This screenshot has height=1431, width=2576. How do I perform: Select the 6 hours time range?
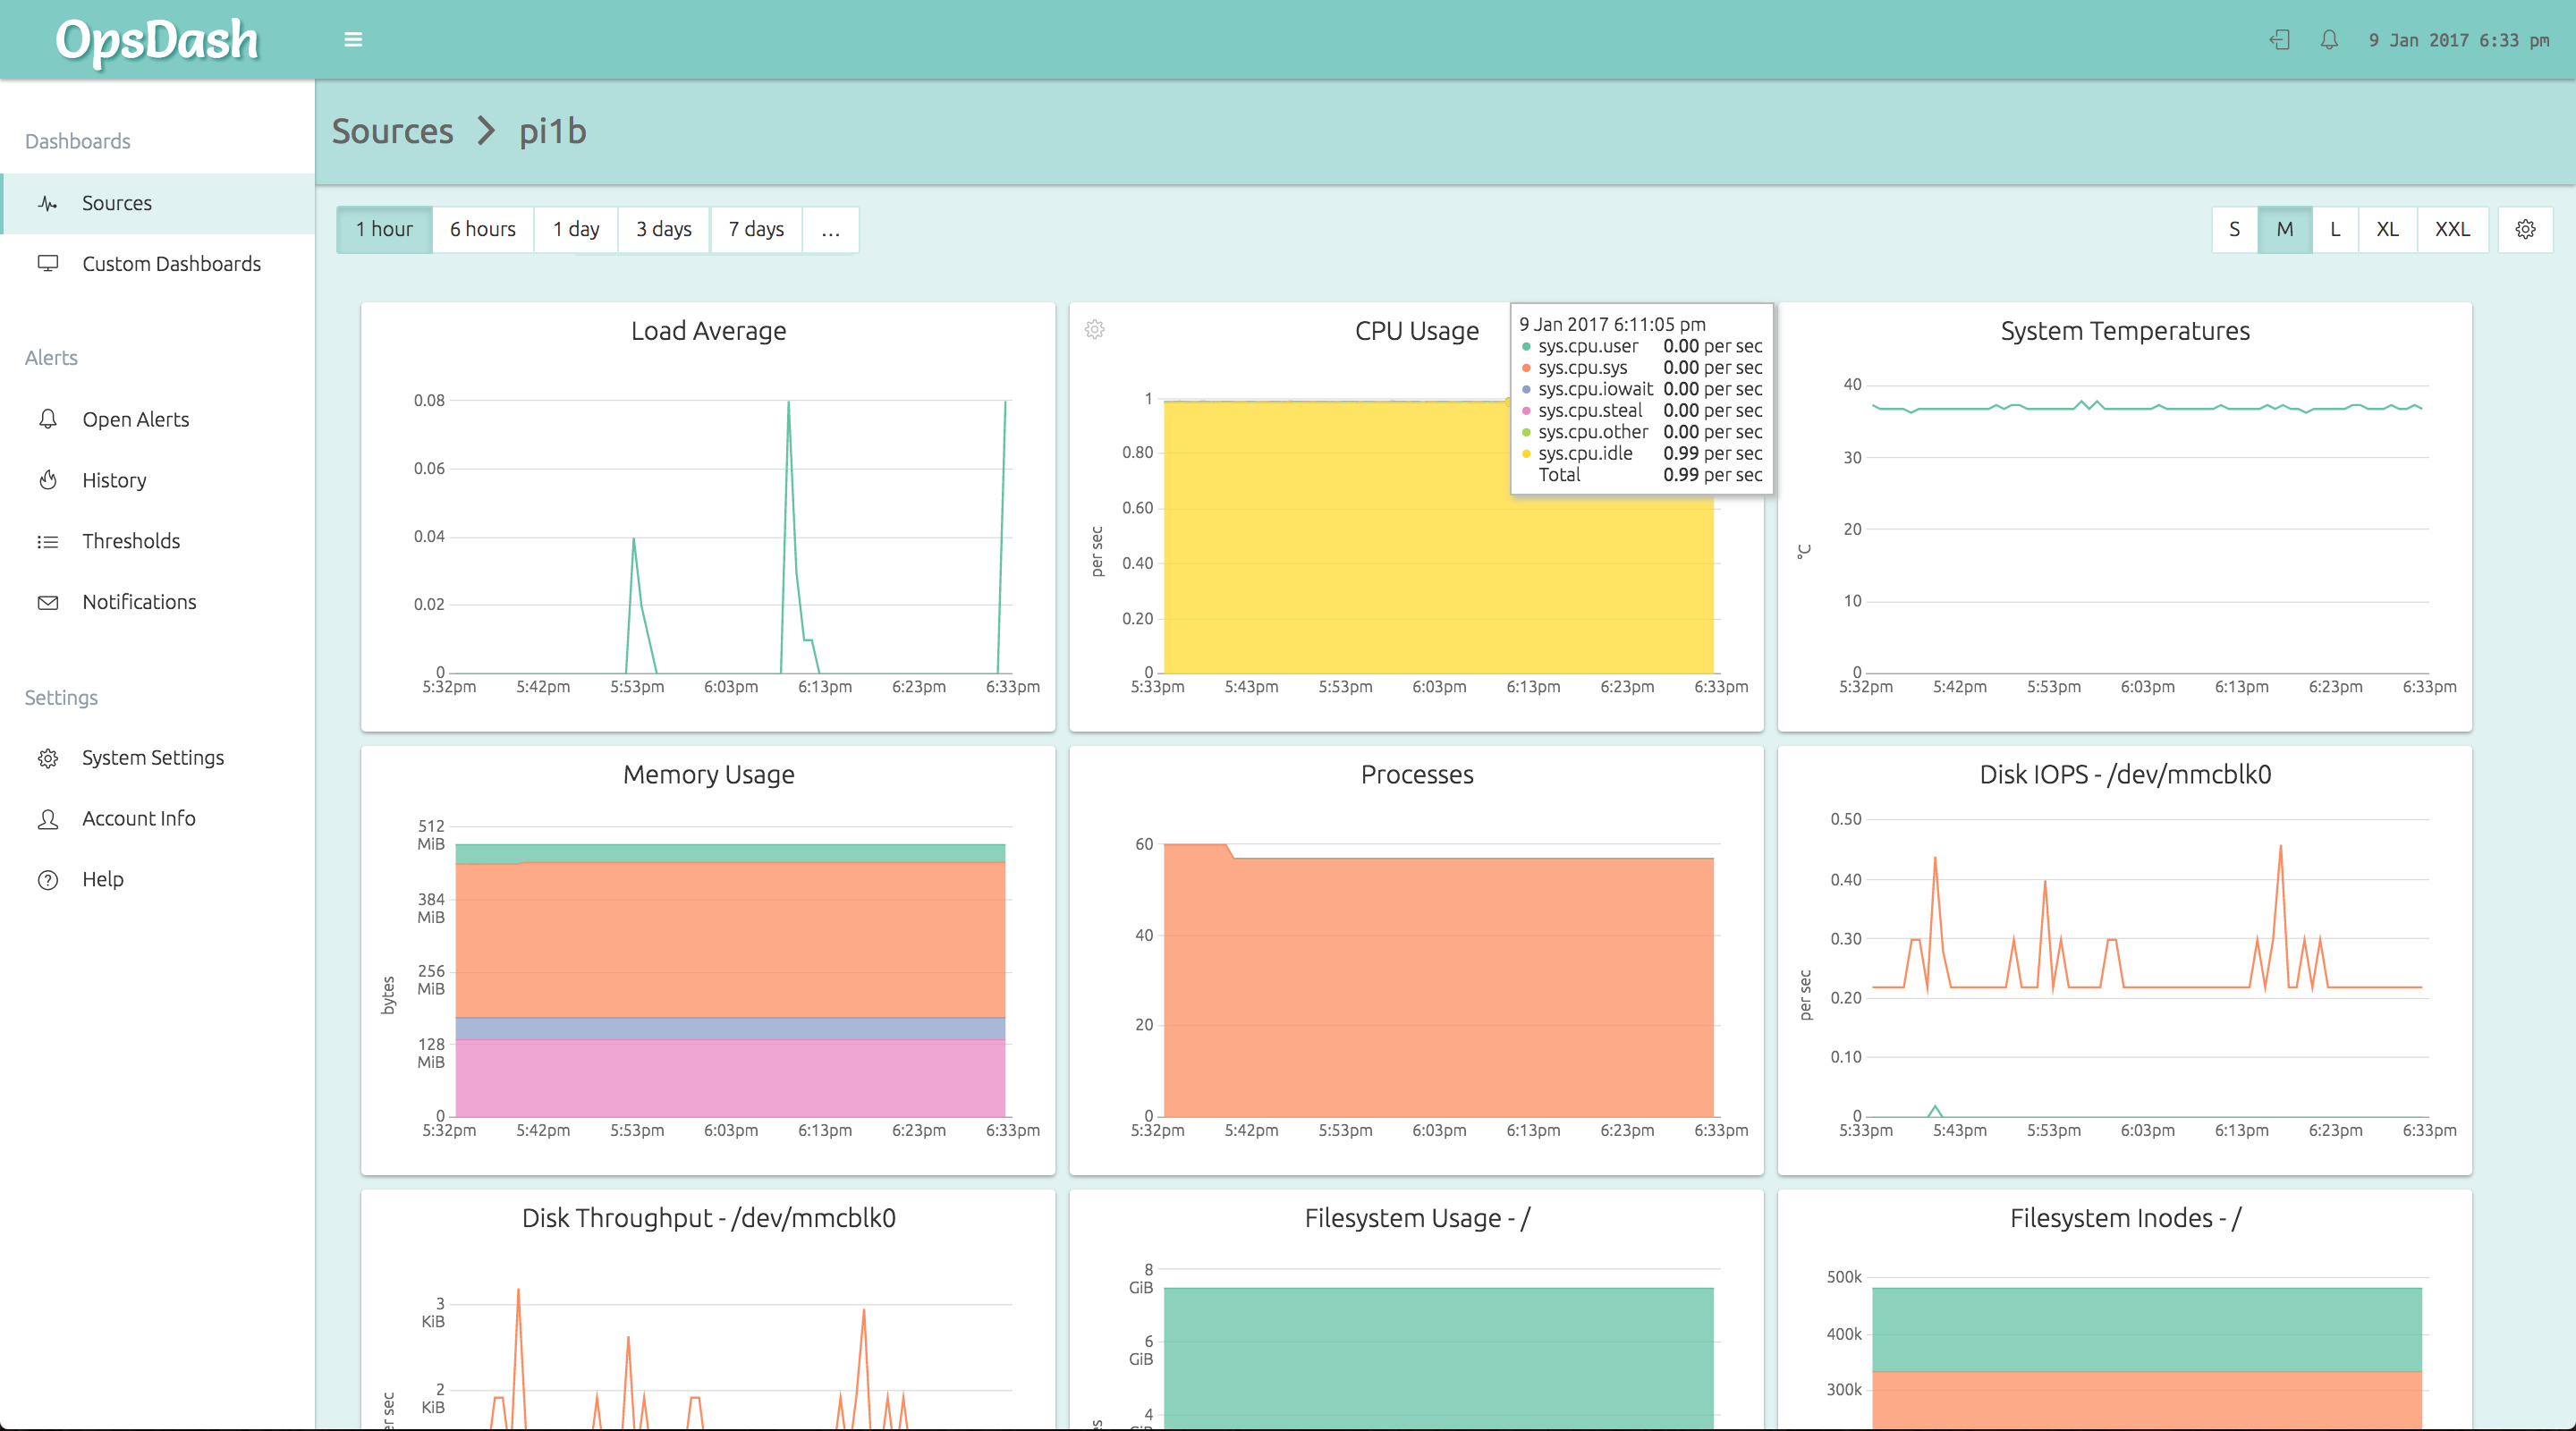click(x=483, y=230)
